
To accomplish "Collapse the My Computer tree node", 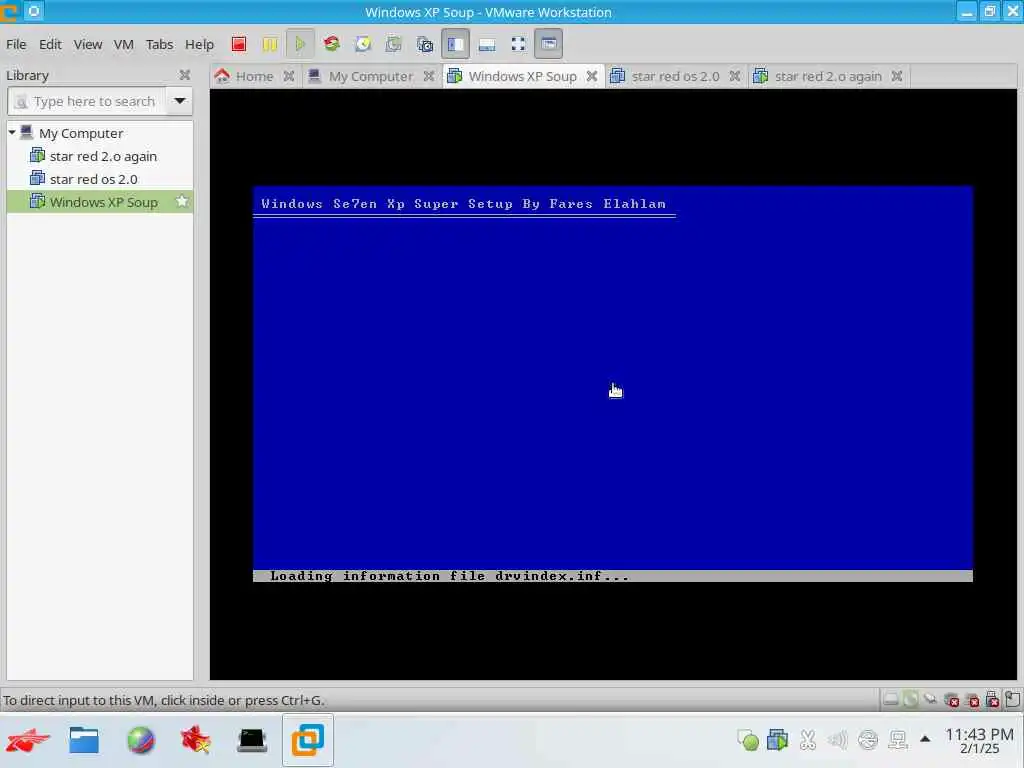I will click(12, 133).
